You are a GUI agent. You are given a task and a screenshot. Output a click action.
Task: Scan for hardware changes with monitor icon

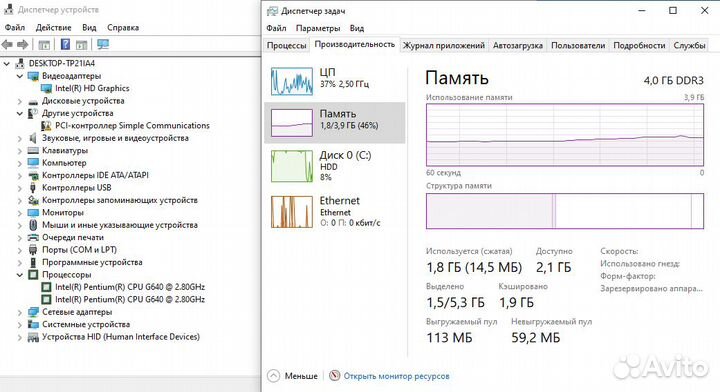point(103,45)
